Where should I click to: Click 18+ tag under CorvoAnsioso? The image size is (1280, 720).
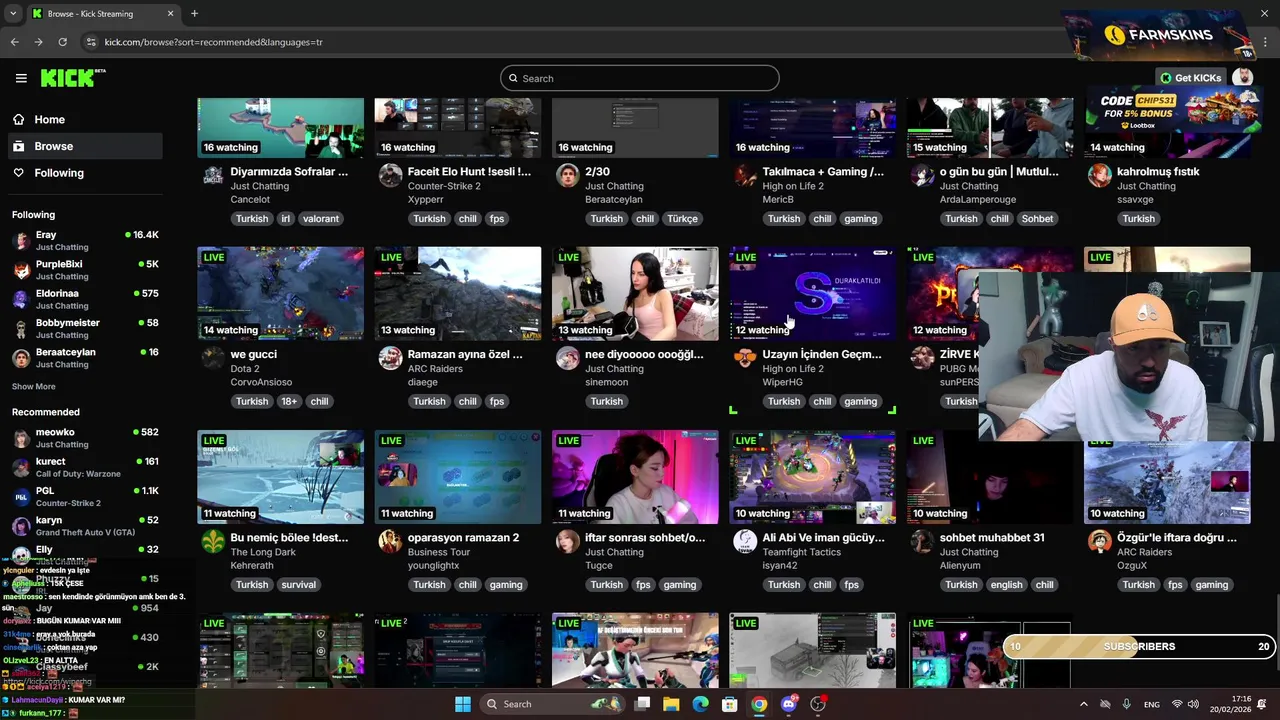pyautogui.click(x=289, y=401)
